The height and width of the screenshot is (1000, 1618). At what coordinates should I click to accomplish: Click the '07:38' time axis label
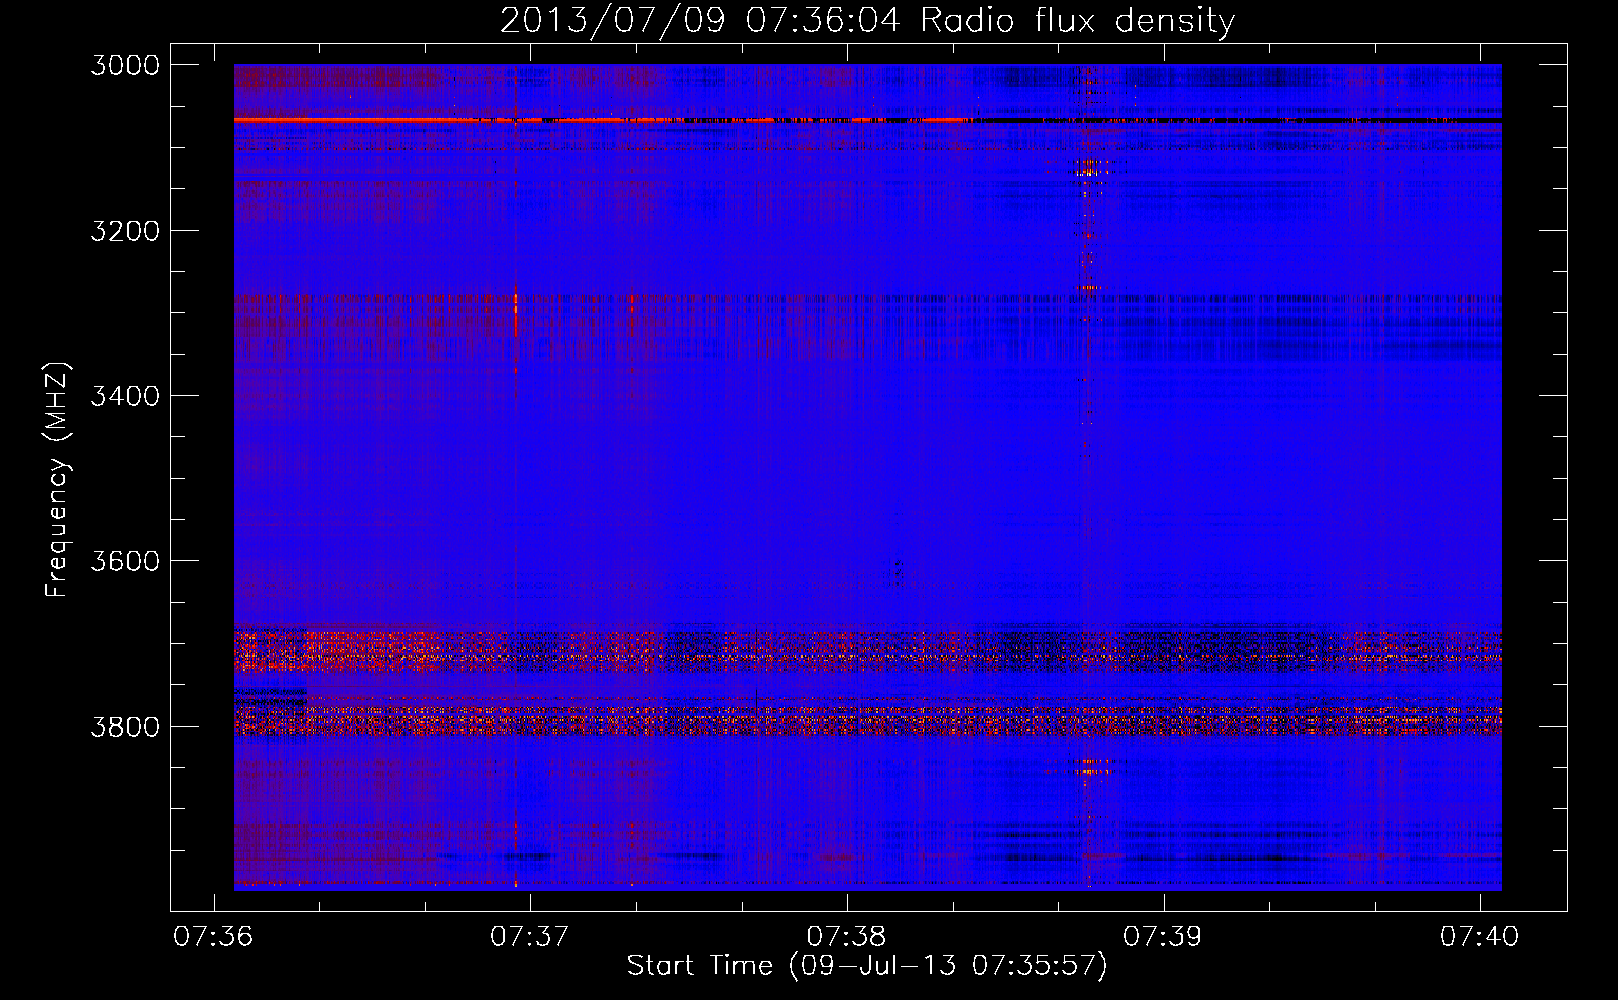847,936
